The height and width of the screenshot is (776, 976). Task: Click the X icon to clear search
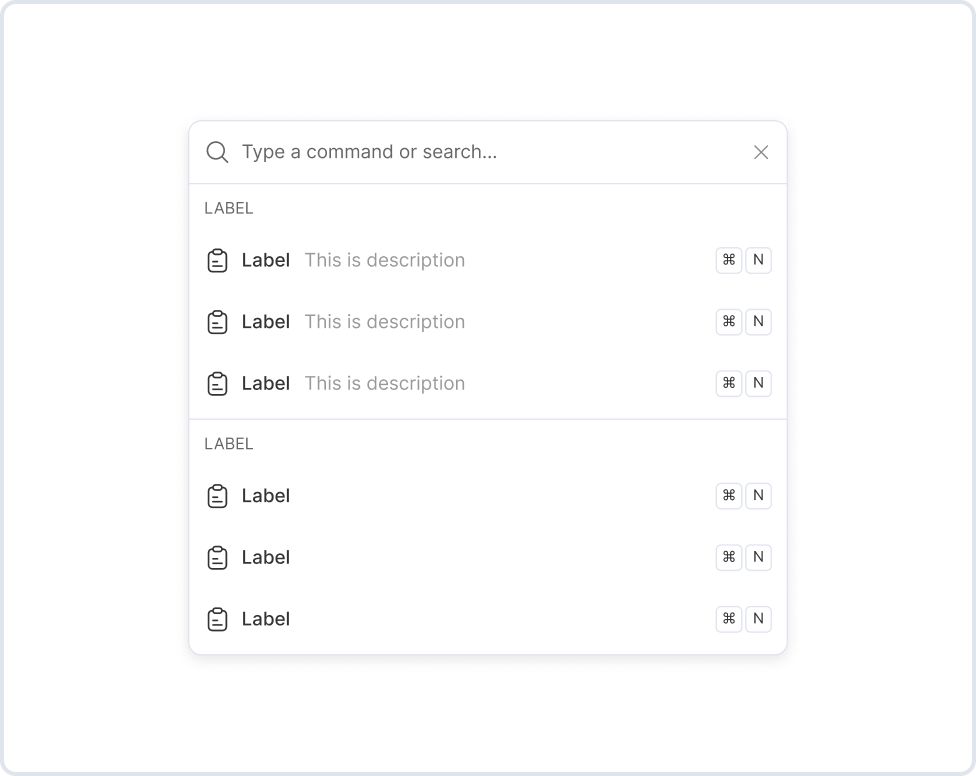pyautogui.click(x=761, y=152)
